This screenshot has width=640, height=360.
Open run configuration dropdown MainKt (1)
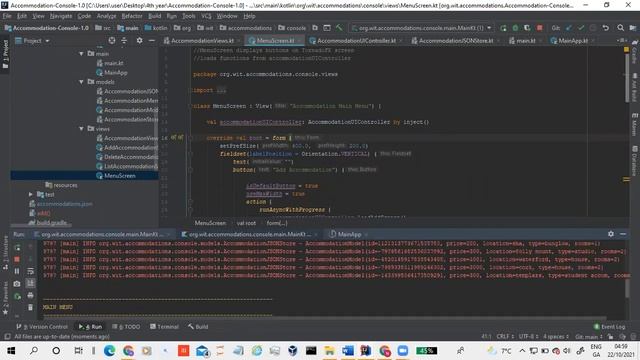click(421, 28)
